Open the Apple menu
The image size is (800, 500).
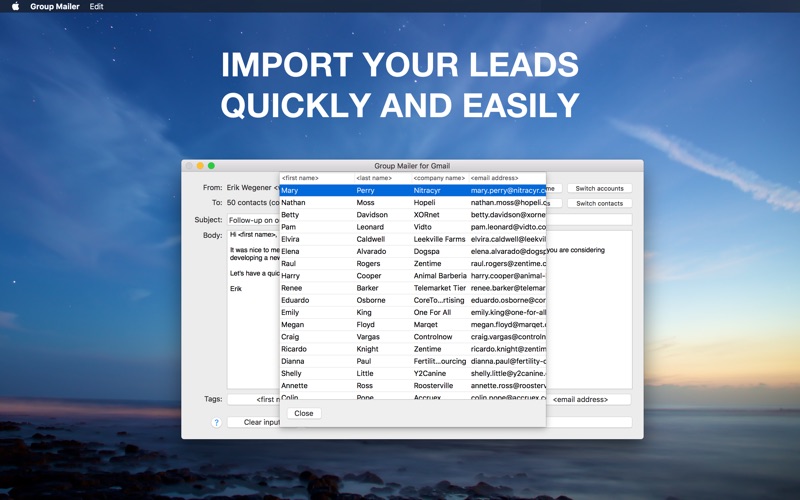15,7
